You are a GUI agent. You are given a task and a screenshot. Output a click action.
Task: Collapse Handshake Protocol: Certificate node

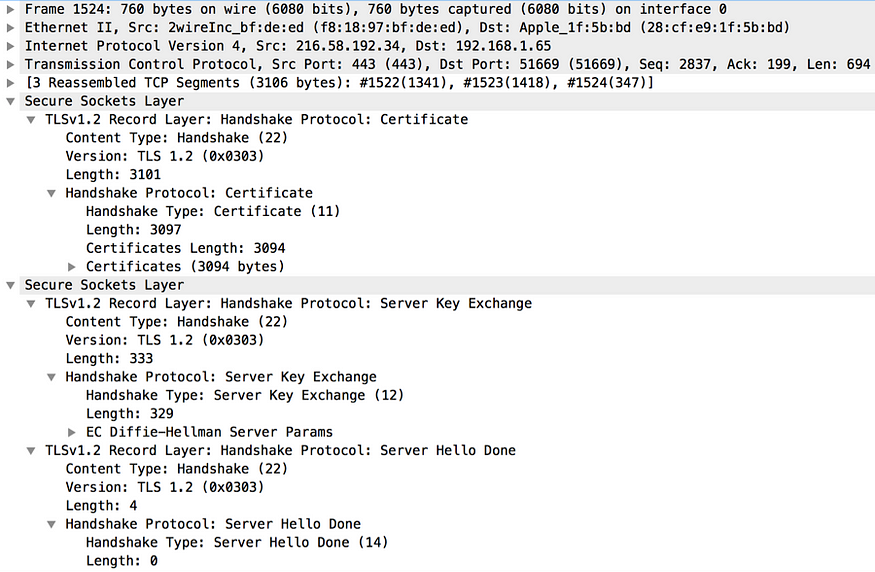tap(51, 194)
